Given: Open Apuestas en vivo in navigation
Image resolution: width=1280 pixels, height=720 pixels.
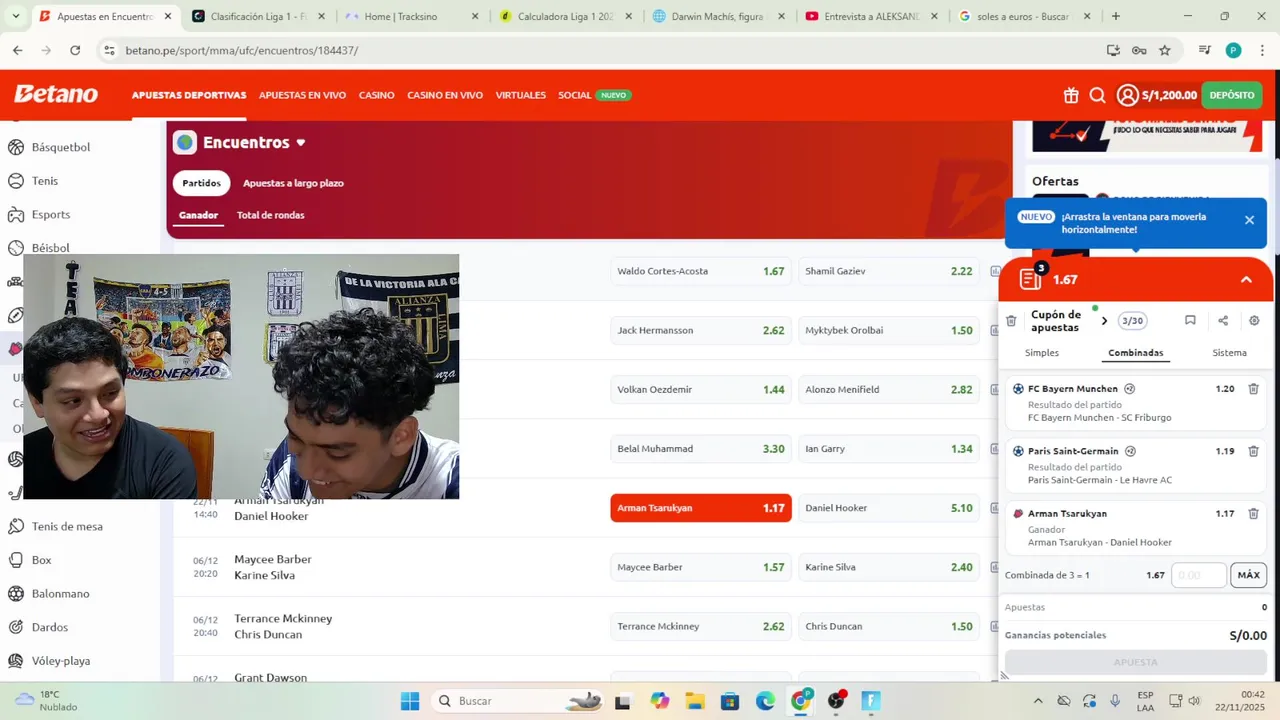Looking at the screenshot, I should (x=302, y=95).
